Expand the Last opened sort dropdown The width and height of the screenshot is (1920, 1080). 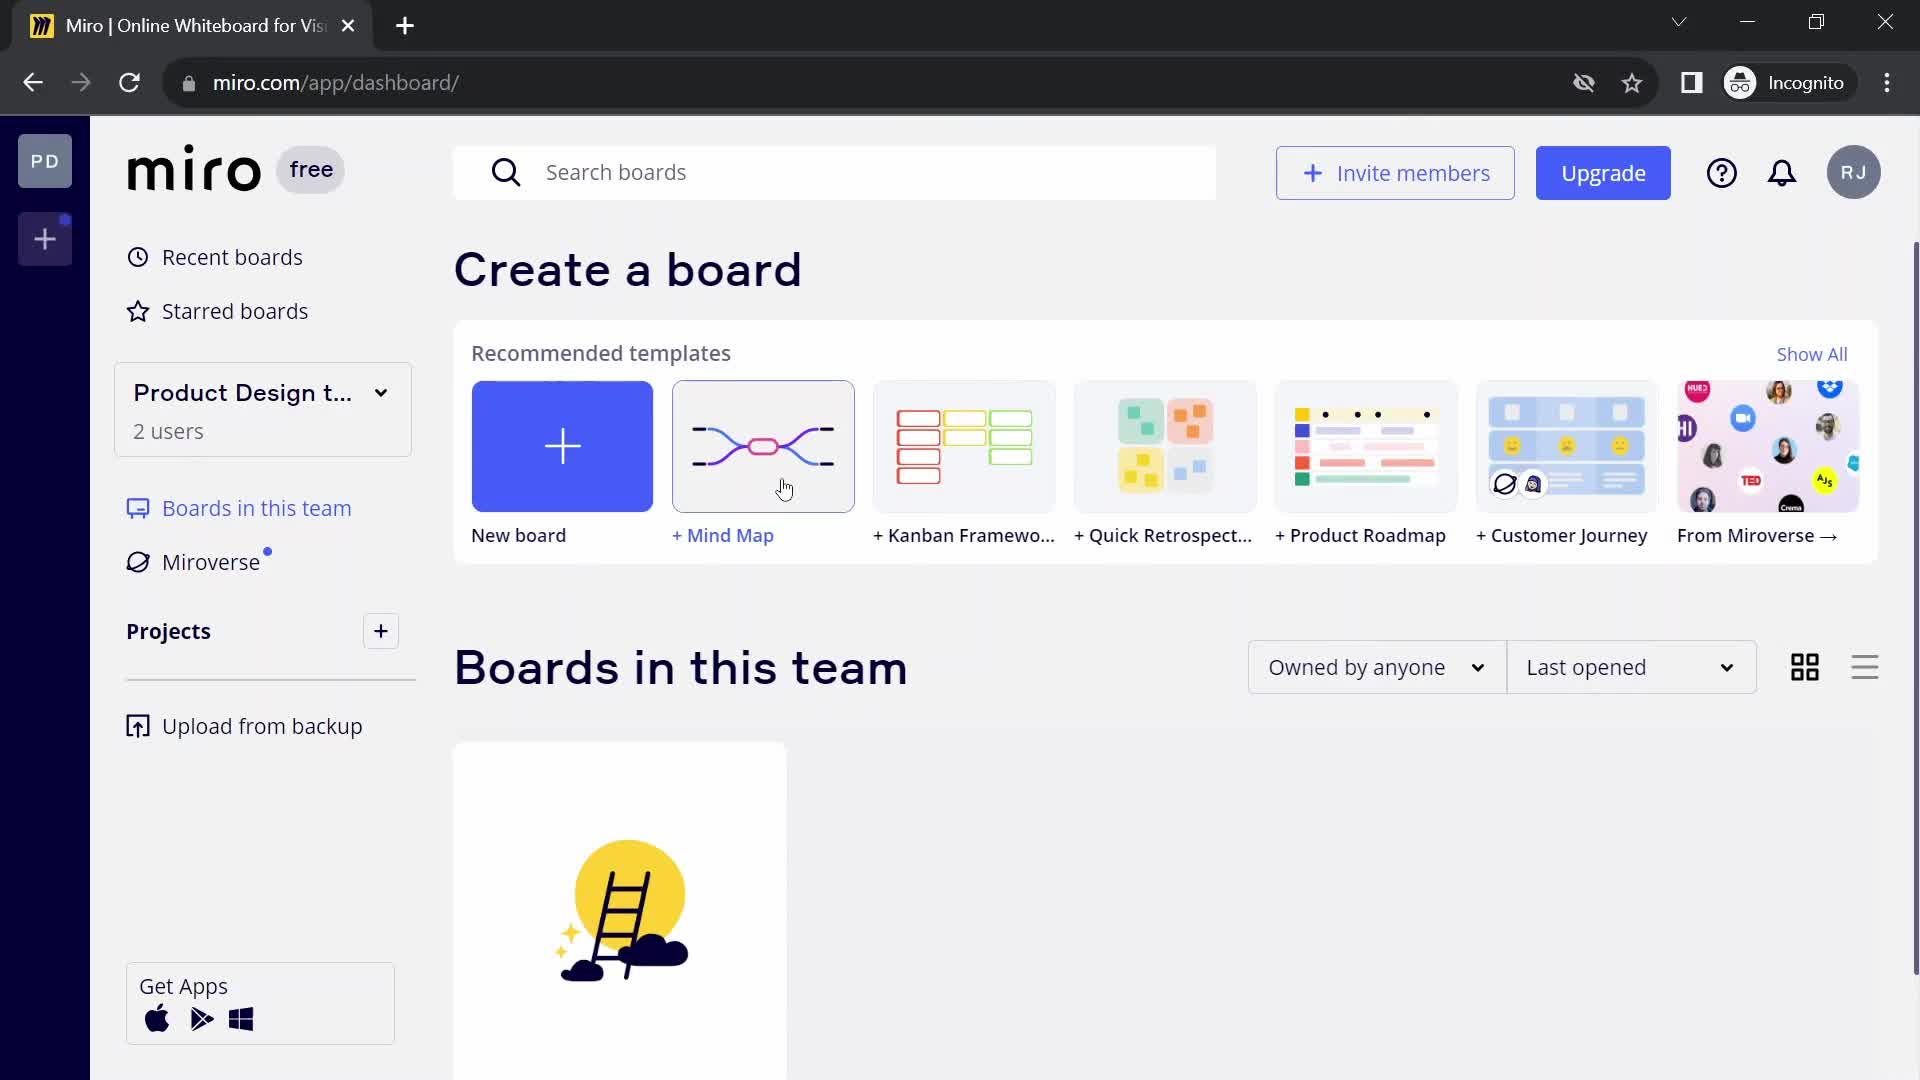click(x=1630, y=666)
